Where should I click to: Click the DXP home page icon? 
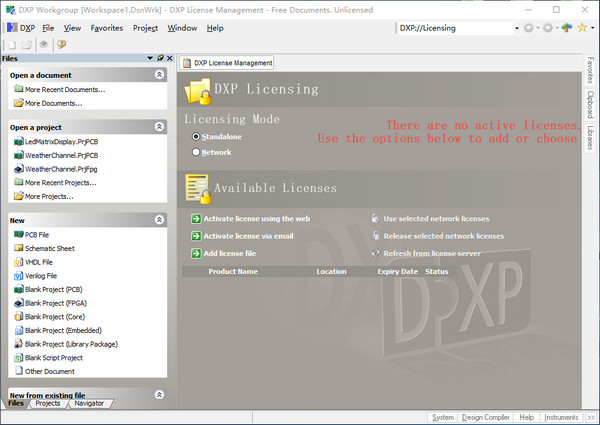(x=567, y=28)
